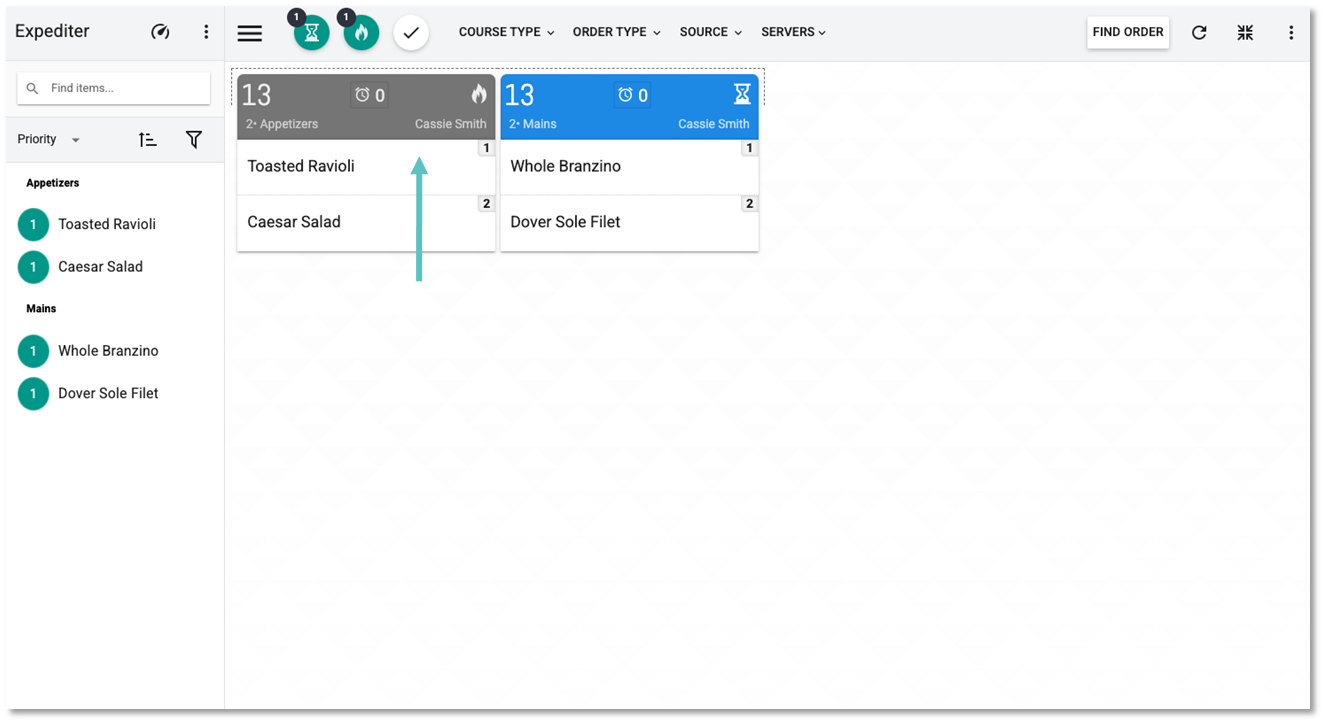Screen dimensions: 1324x723
Task: Toggle the hourglass waiting orders filter
Action: pyautogui.click(x=312, y=33)
